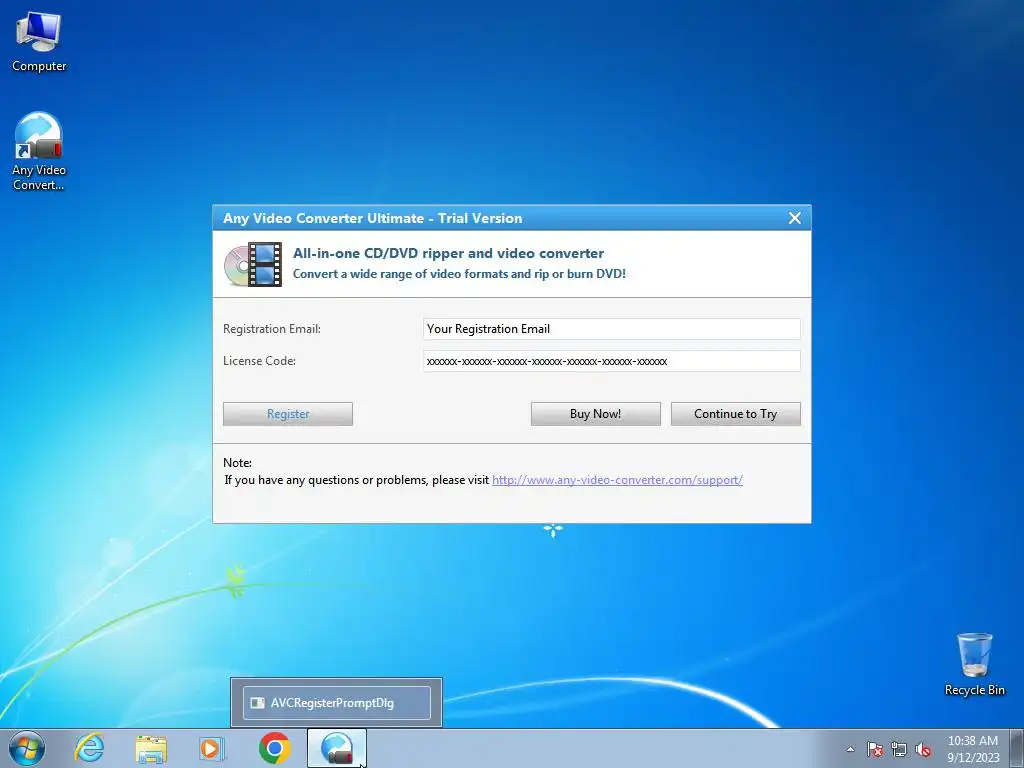Show hidden system tray icons arrow
The width and height of the screenshot is (1024, 768).
pyautogui.click(x=850, y=749)
